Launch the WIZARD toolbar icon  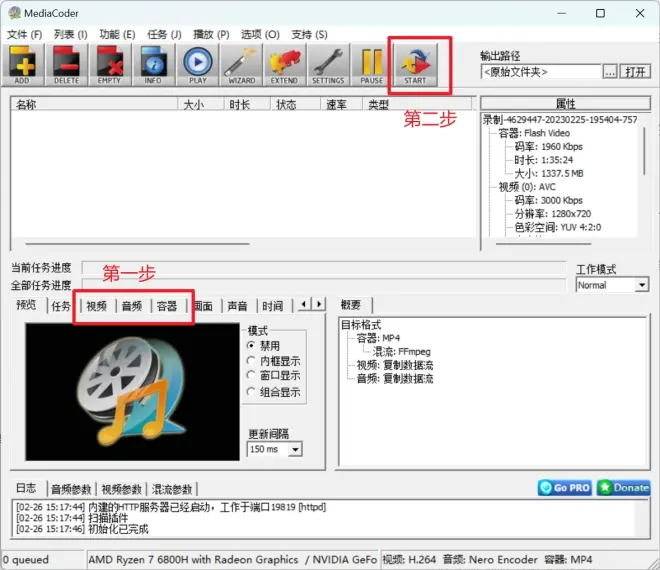241,65
